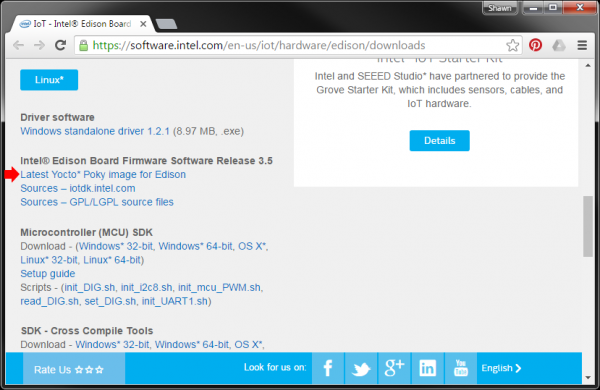The height and width of the screenshot is (390, 600).
Task: Expand the English language selector
Action: click(x=501, y=368)
